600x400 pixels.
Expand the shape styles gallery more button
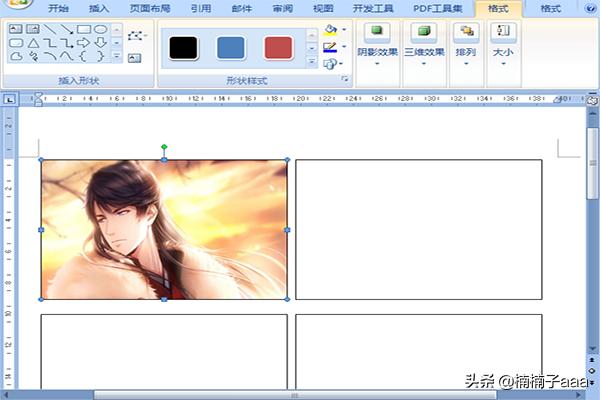point(312,61)
